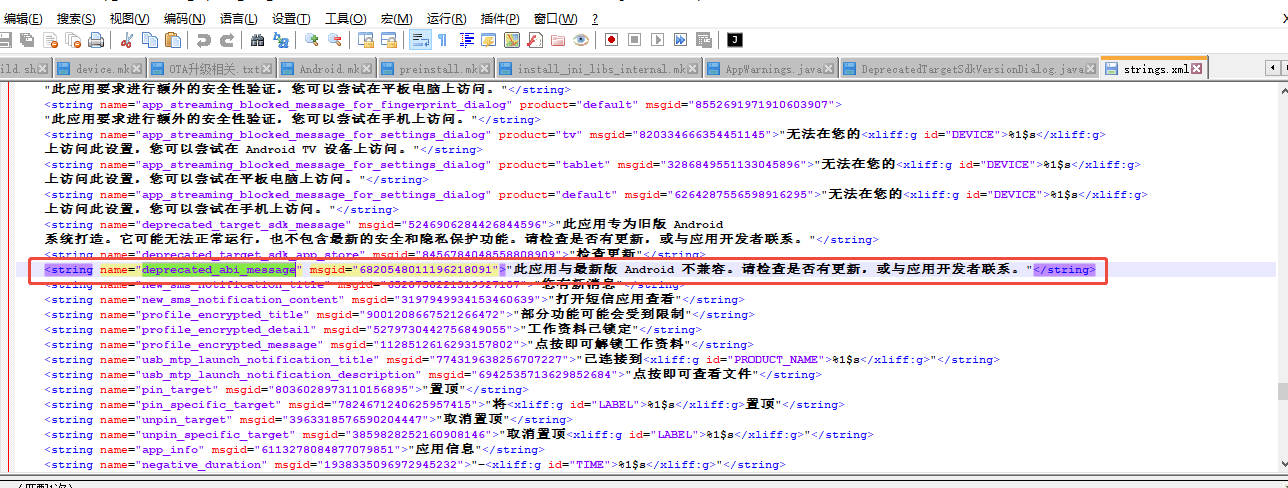
Task: Open the 窗口(W) menu
Action: (555, 19)
